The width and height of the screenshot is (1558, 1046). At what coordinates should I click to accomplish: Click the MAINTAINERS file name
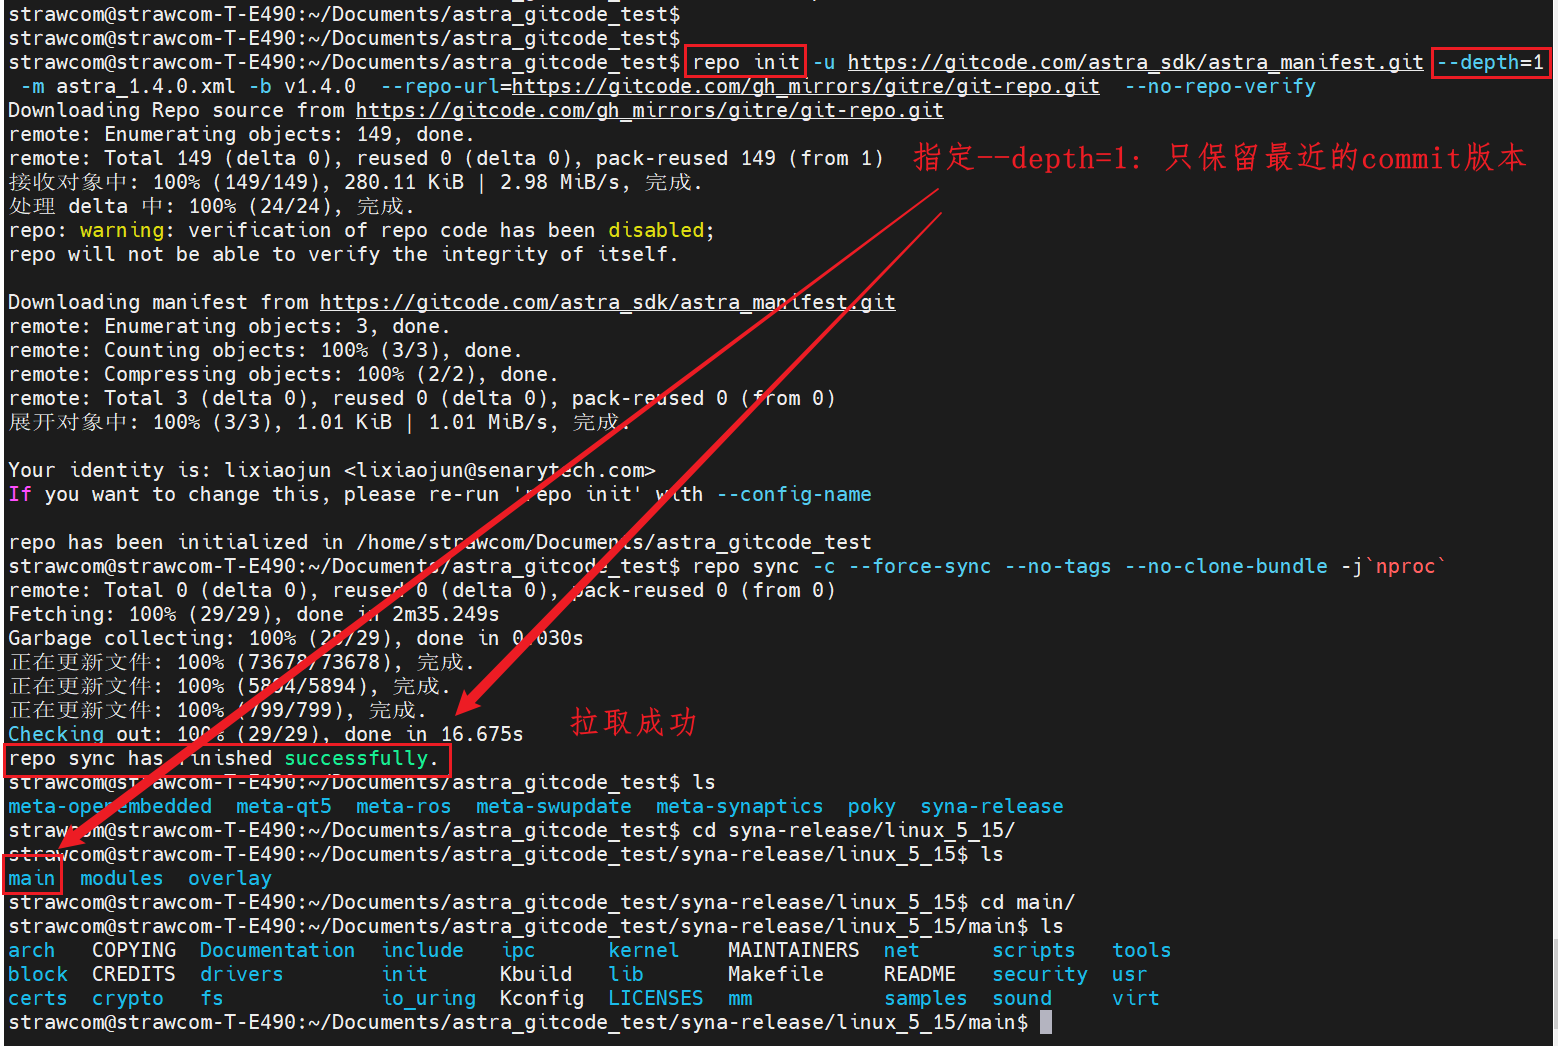click(x=793, y=950)
